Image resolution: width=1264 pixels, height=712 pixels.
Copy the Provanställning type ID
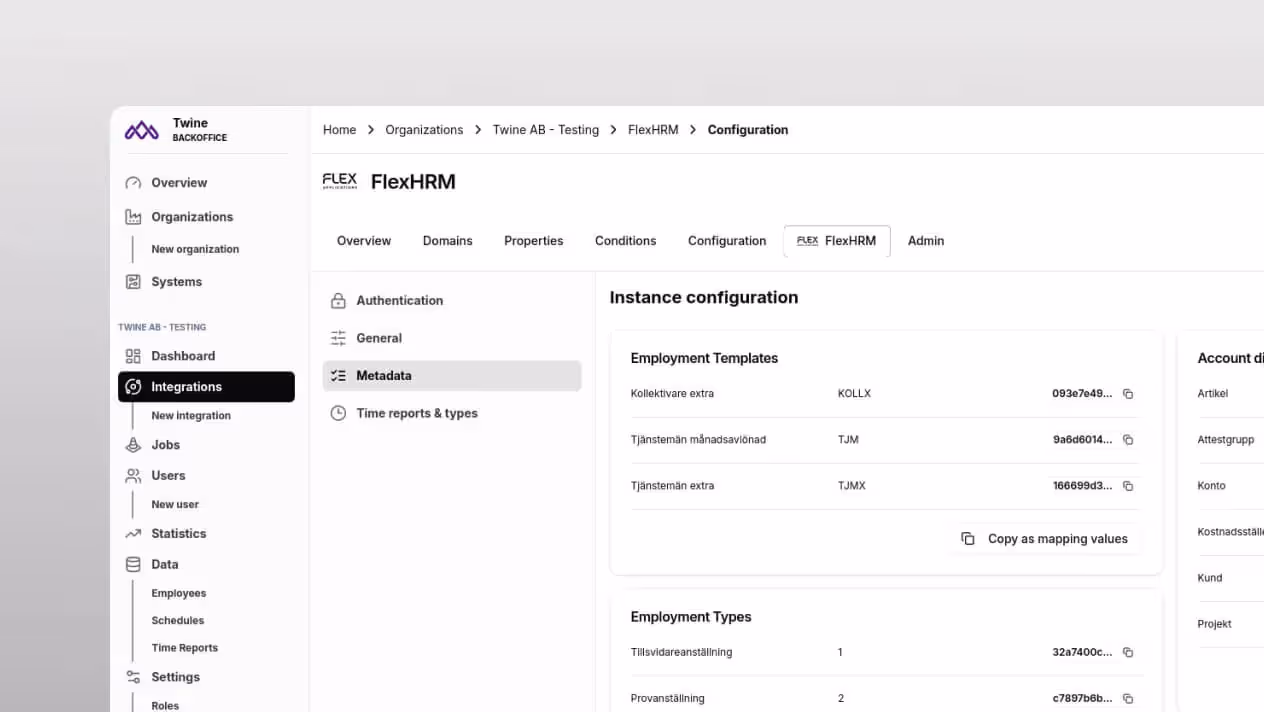tap(1128, 698)
